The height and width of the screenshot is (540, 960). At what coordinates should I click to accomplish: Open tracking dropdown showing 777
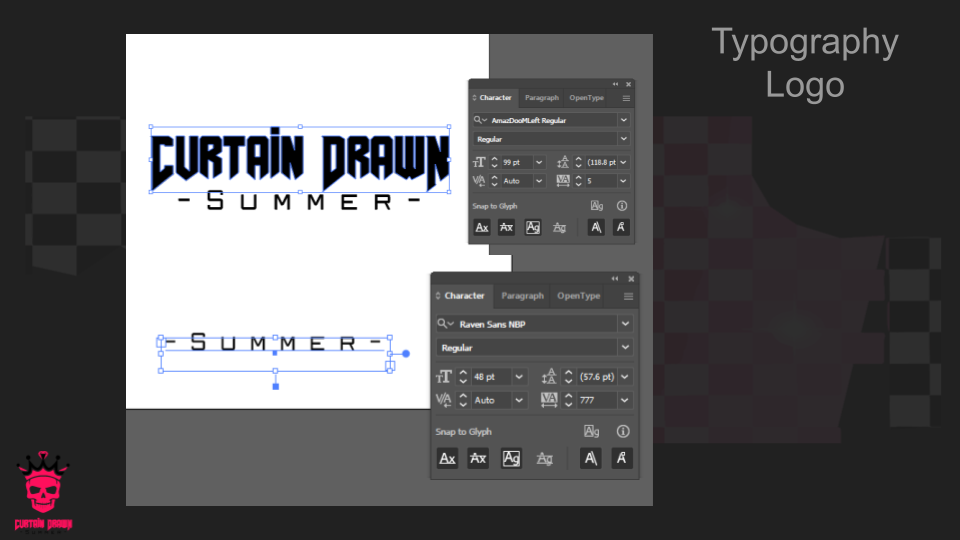[625, 400]
